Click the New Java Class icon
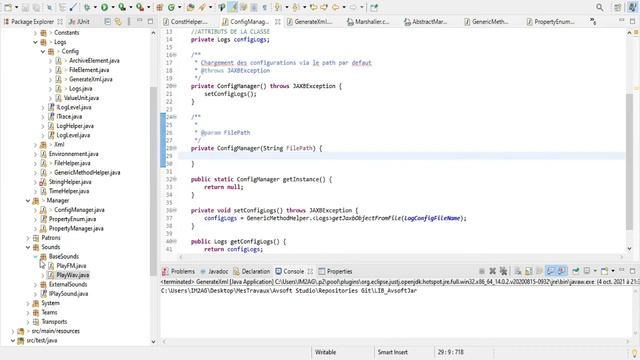The height and width of the screenshot is (360, 640). (172, 7)
